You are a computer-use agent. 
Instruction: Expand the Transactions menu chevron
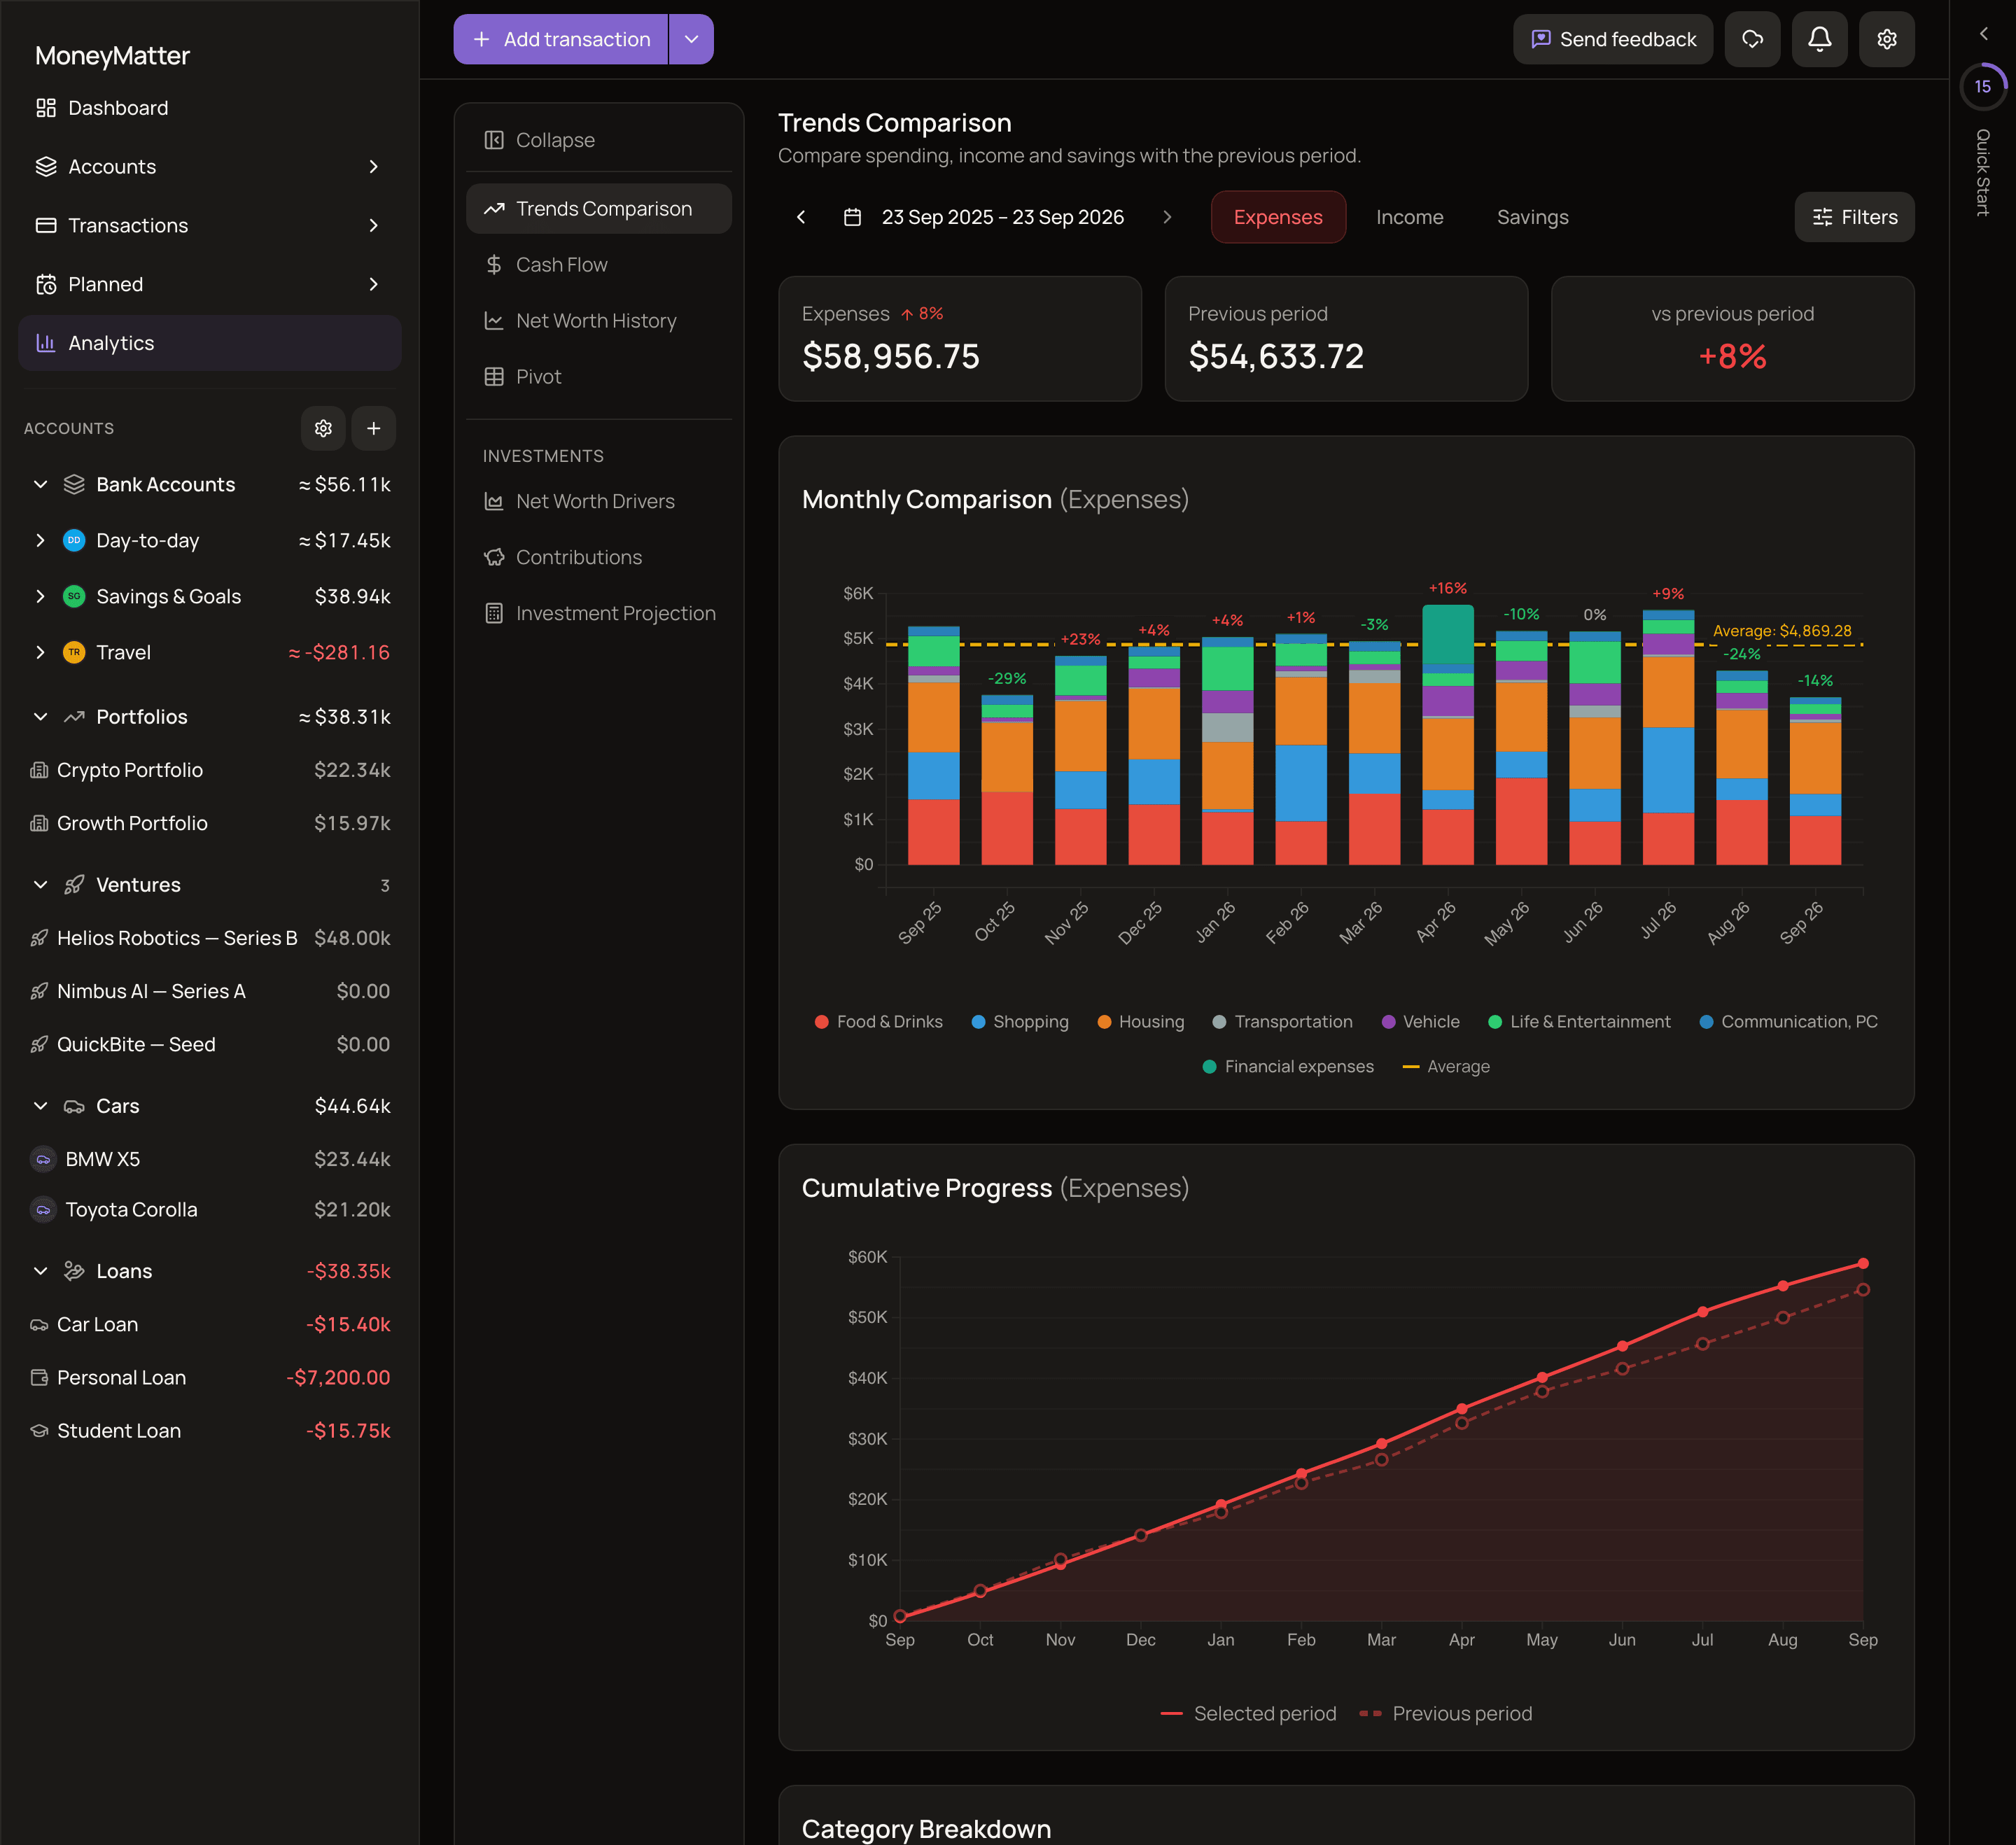[x=373, y=226]
